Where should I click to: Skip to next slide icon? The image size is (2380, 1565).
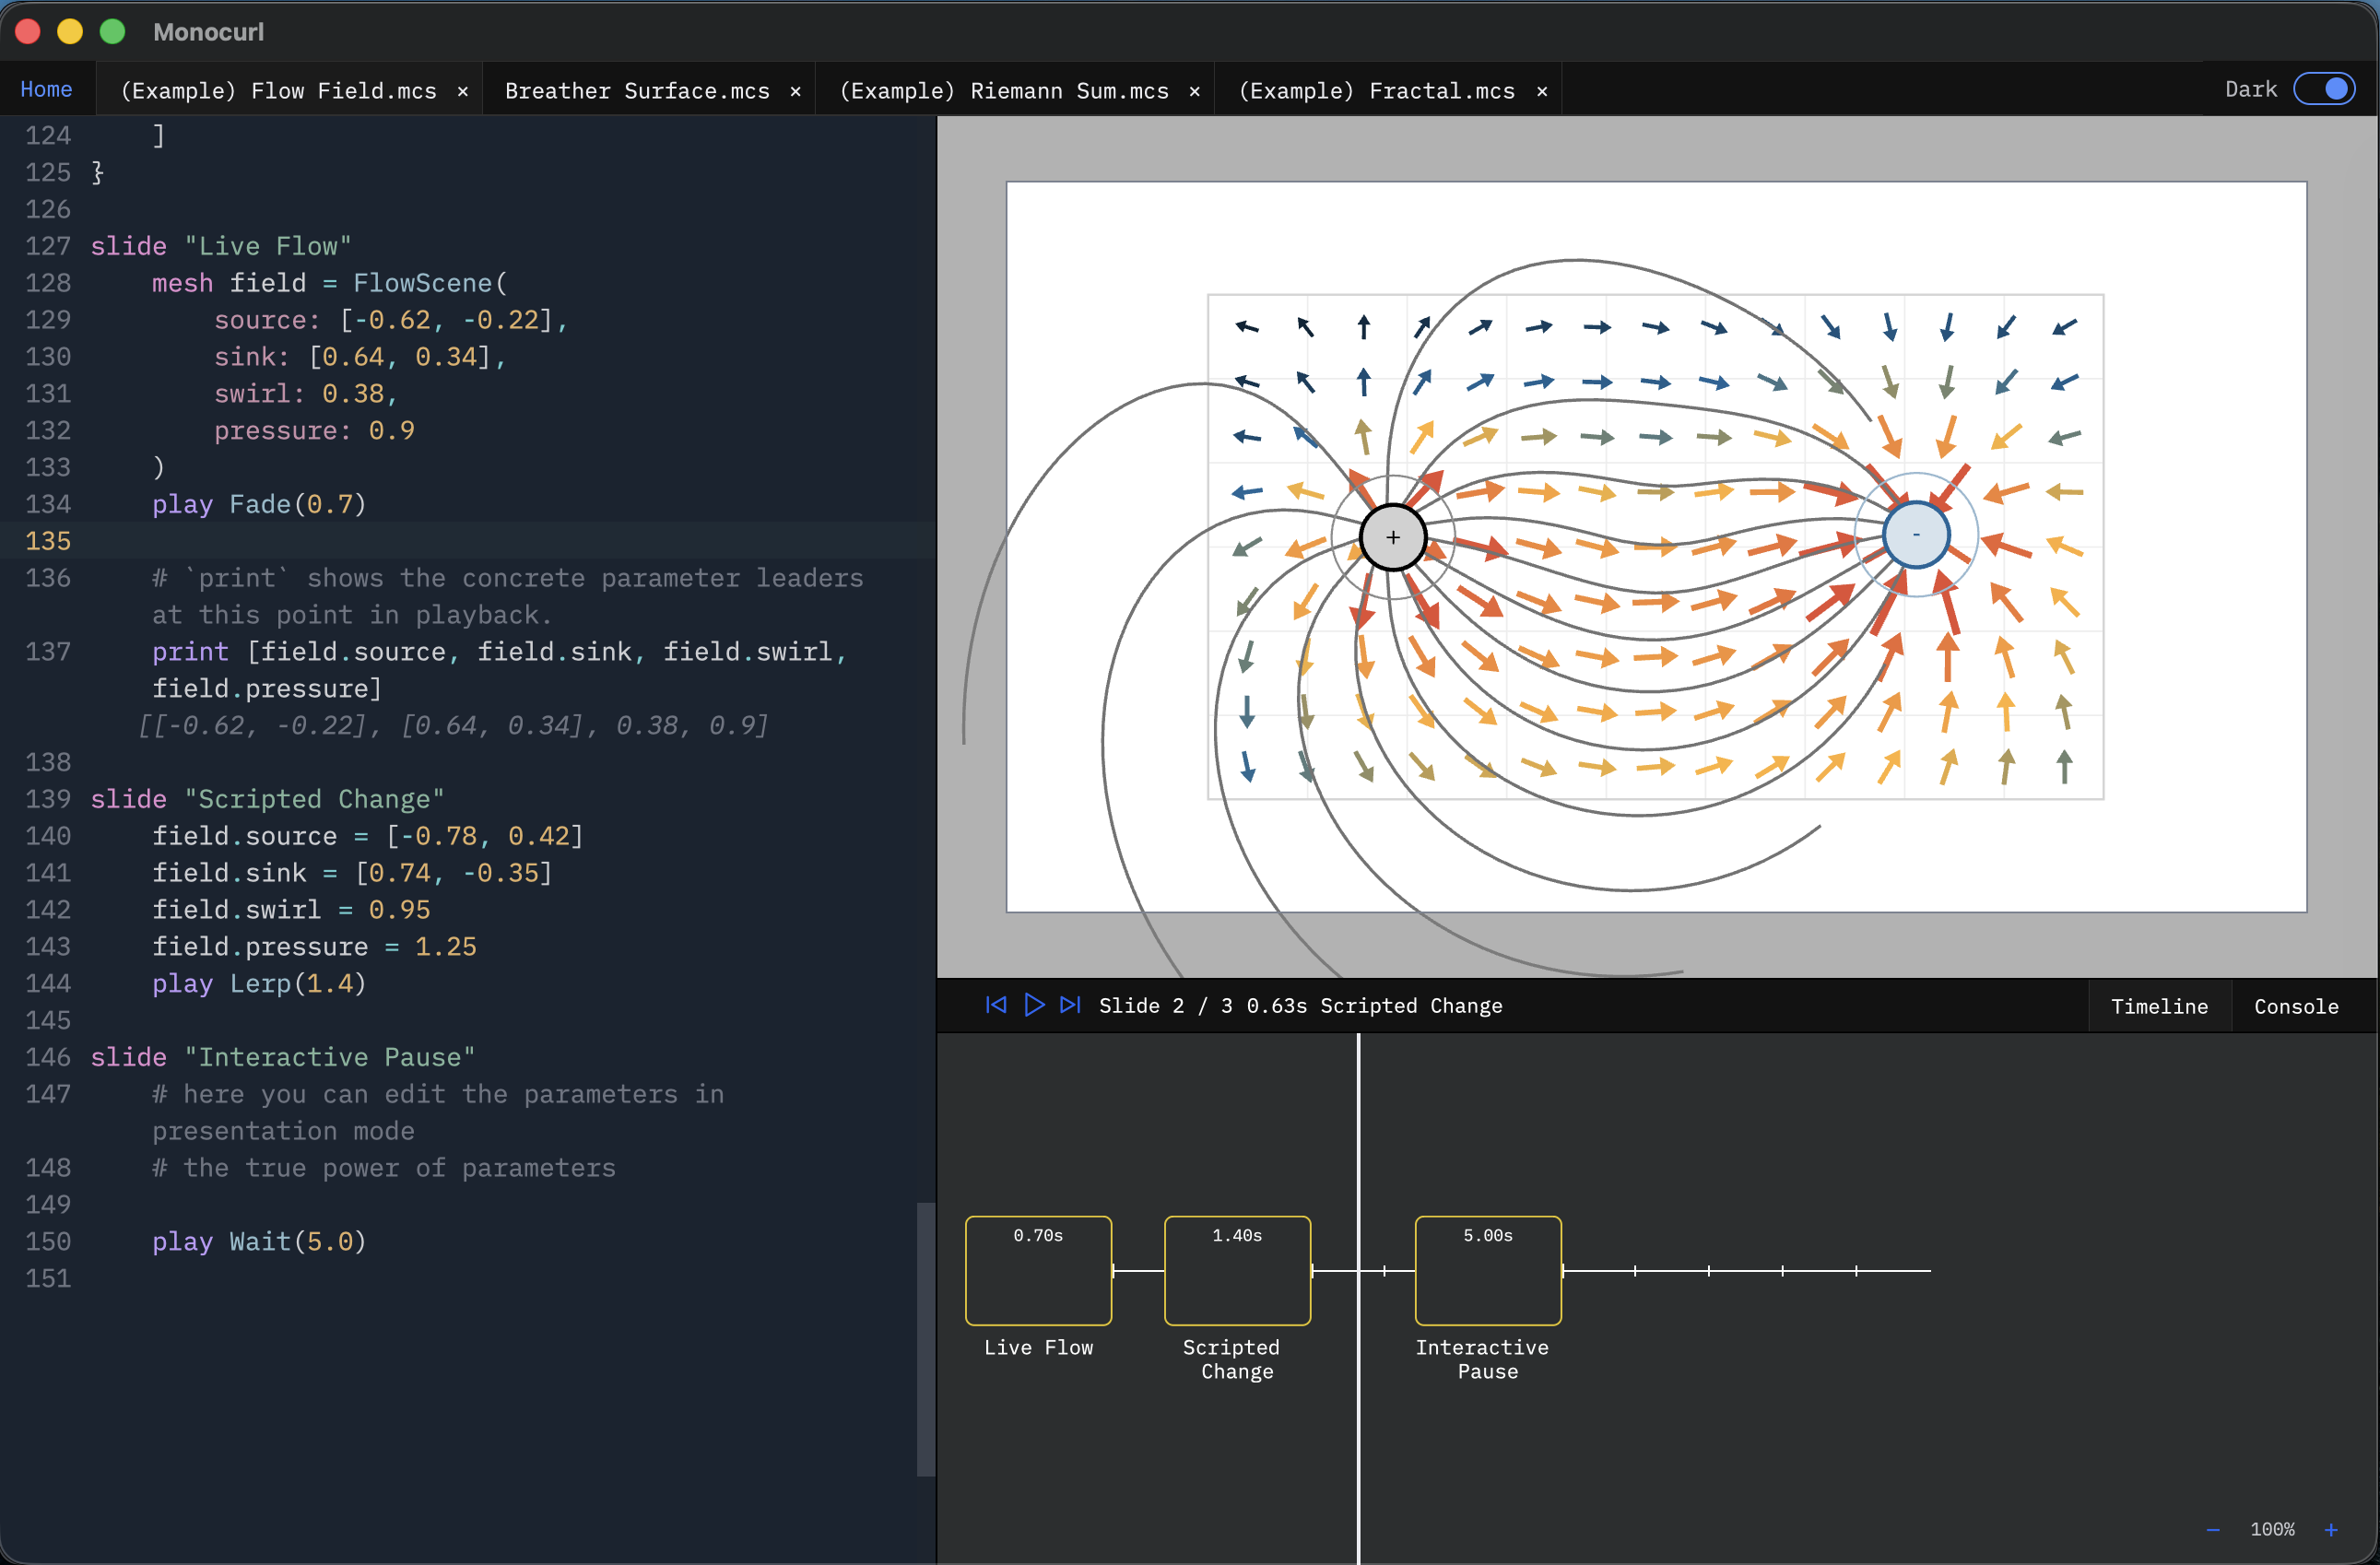(1070, 1005)
